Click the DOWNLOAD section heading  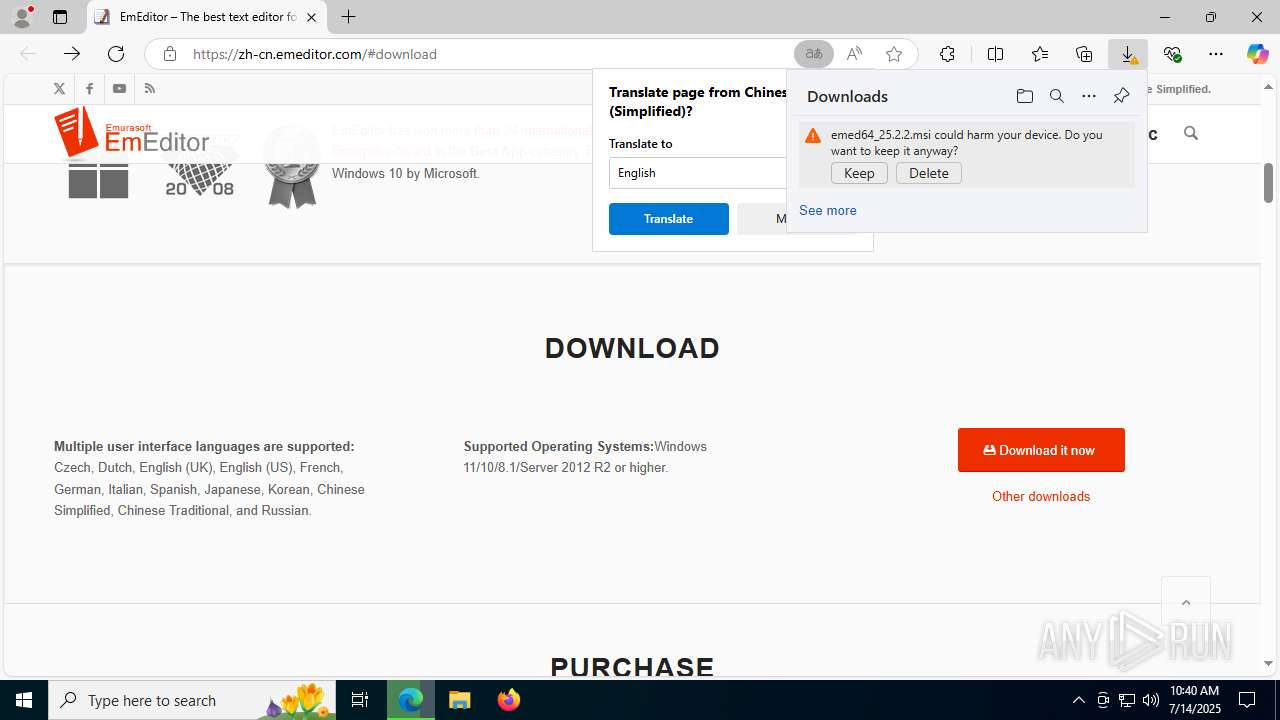[x=632, y=348]
